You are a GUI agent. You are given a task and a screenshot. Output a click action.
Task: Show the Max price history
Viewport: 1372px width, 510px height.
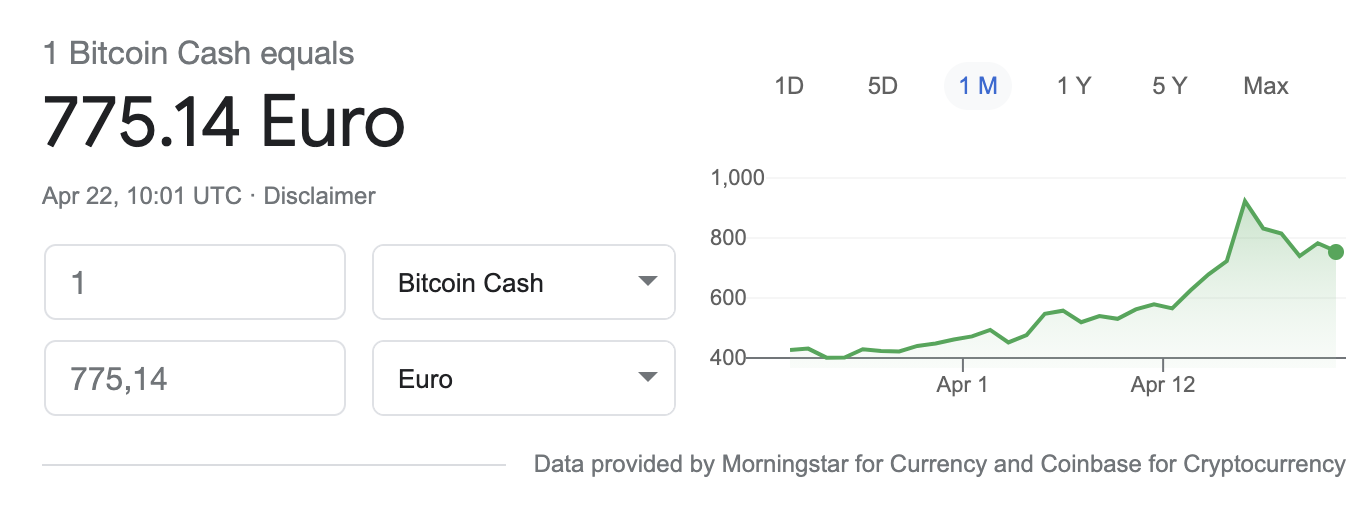1266,86
